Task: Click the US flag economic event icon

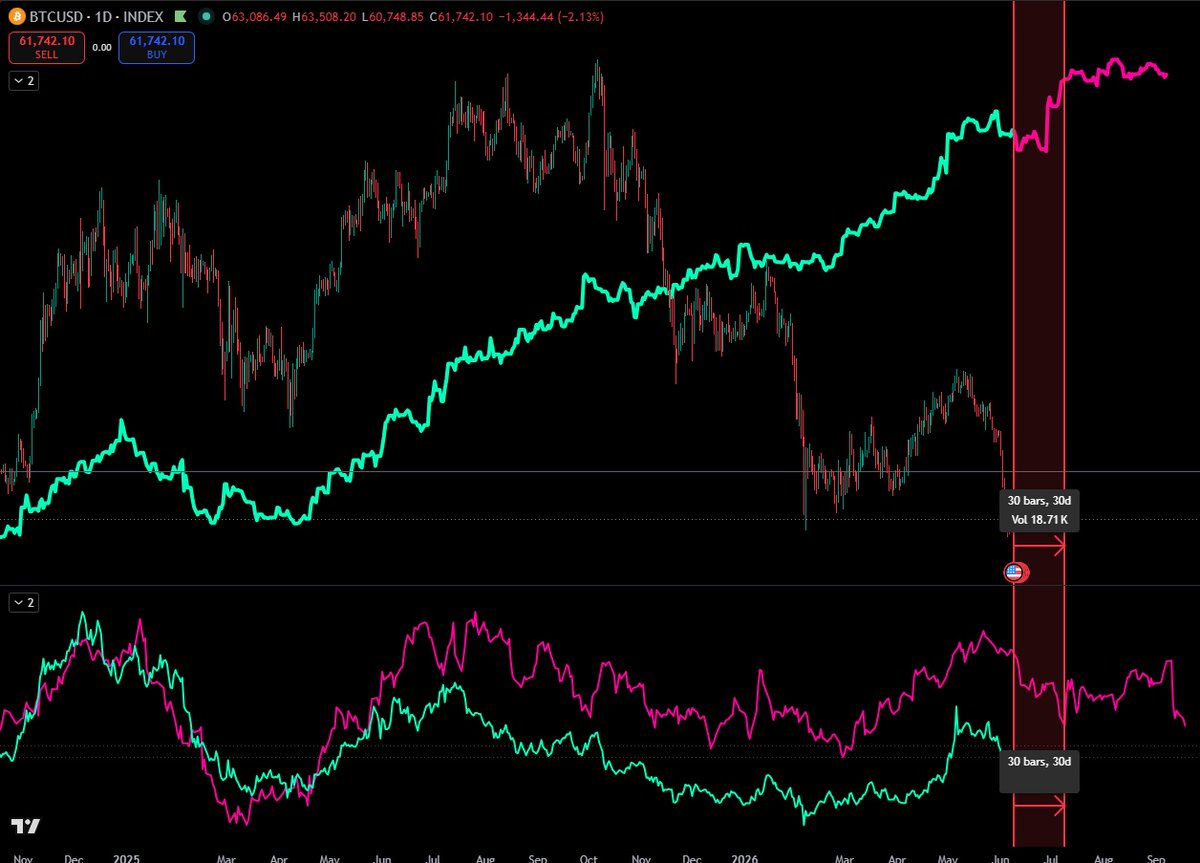Action: tap(1014, 573)
